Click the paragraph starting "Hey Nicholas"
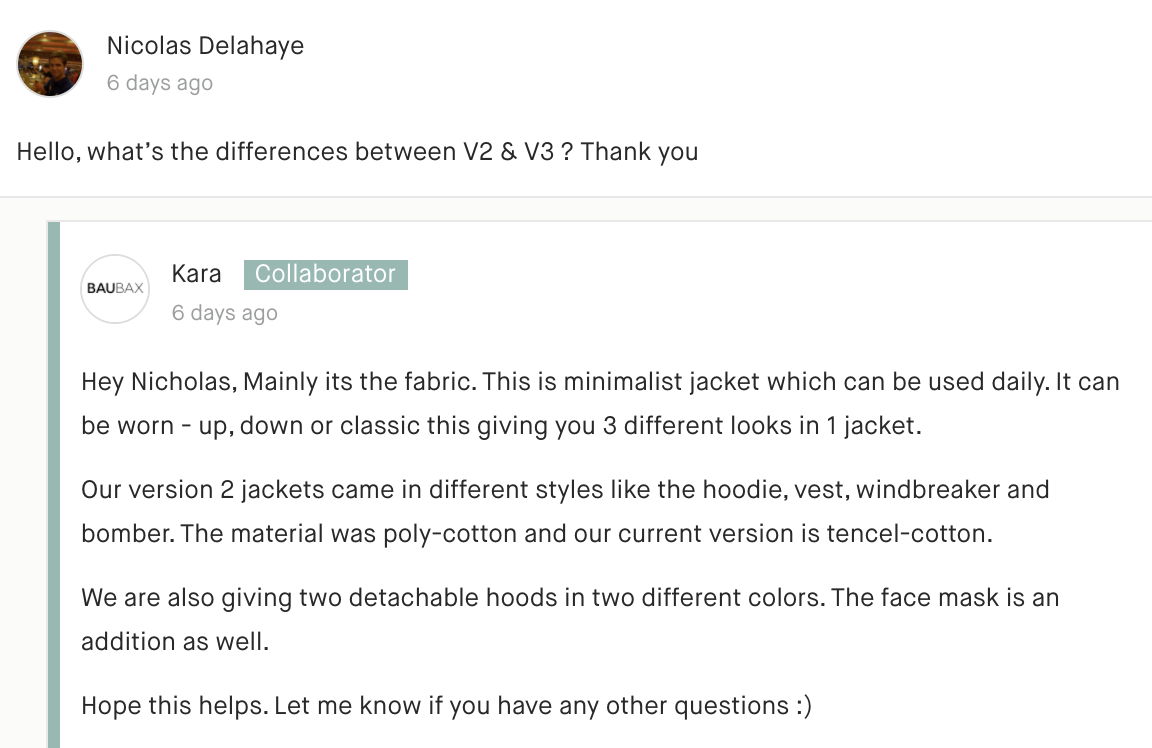Viewport: 1152px width, 748px height. [600, 403]
